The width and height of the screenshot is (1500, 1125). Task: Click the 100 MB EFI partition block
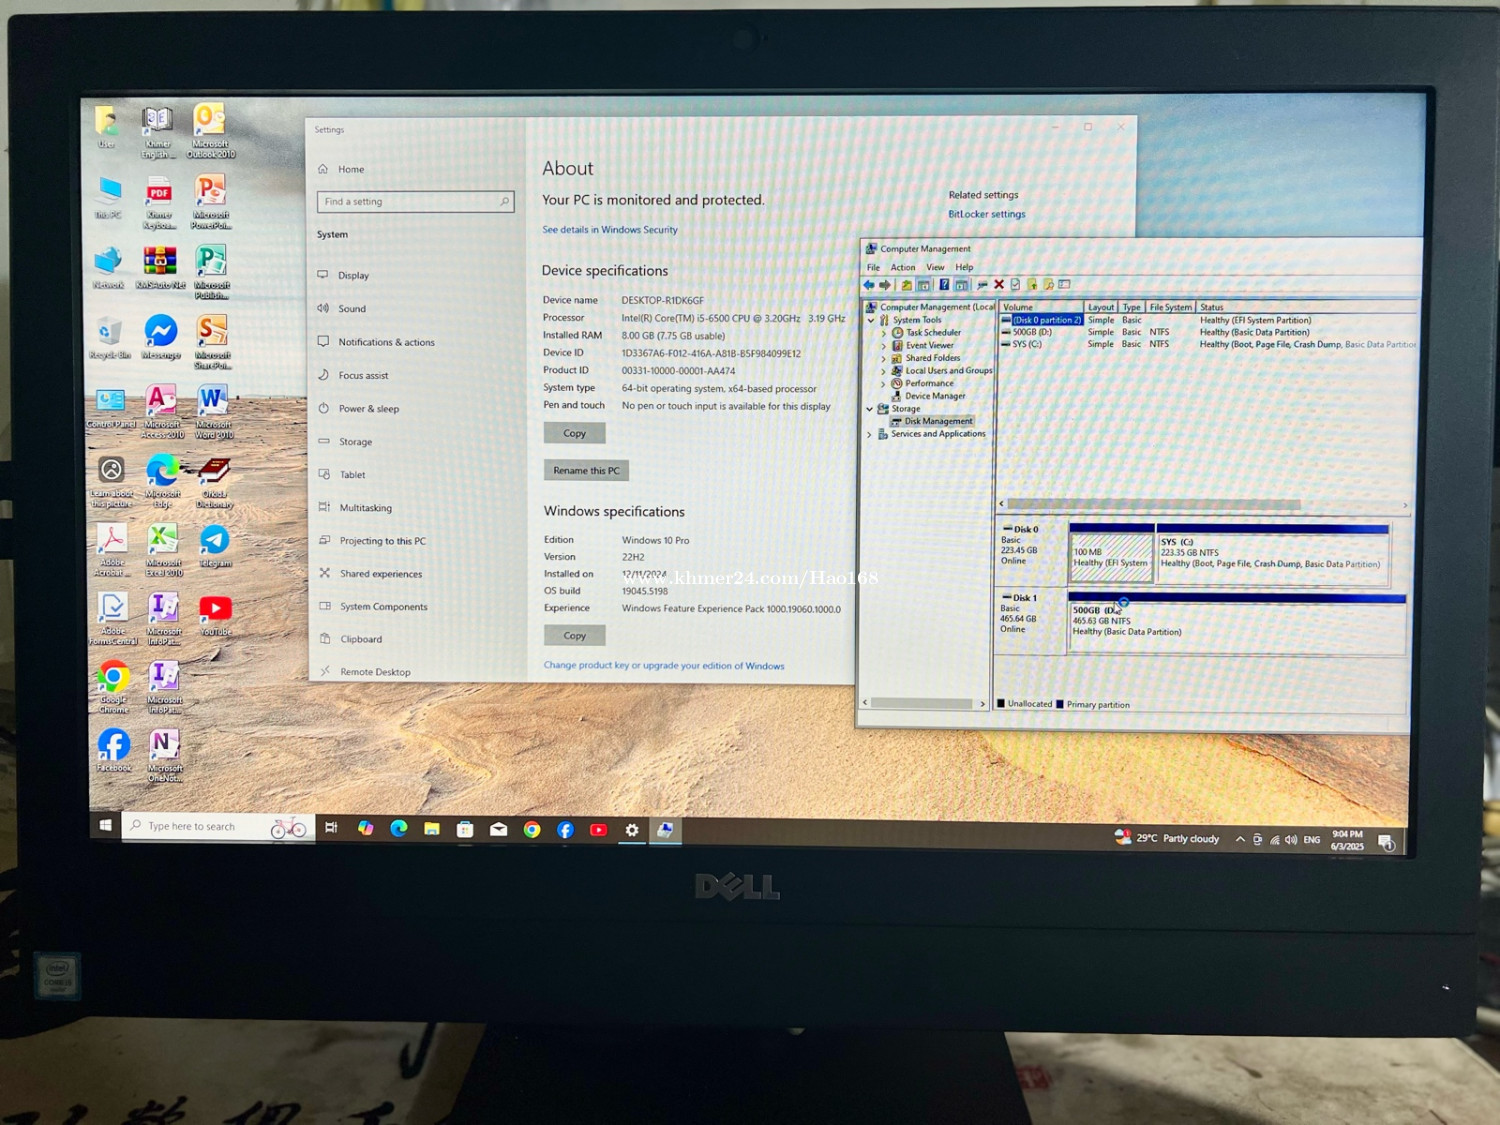click(1112, 553)
